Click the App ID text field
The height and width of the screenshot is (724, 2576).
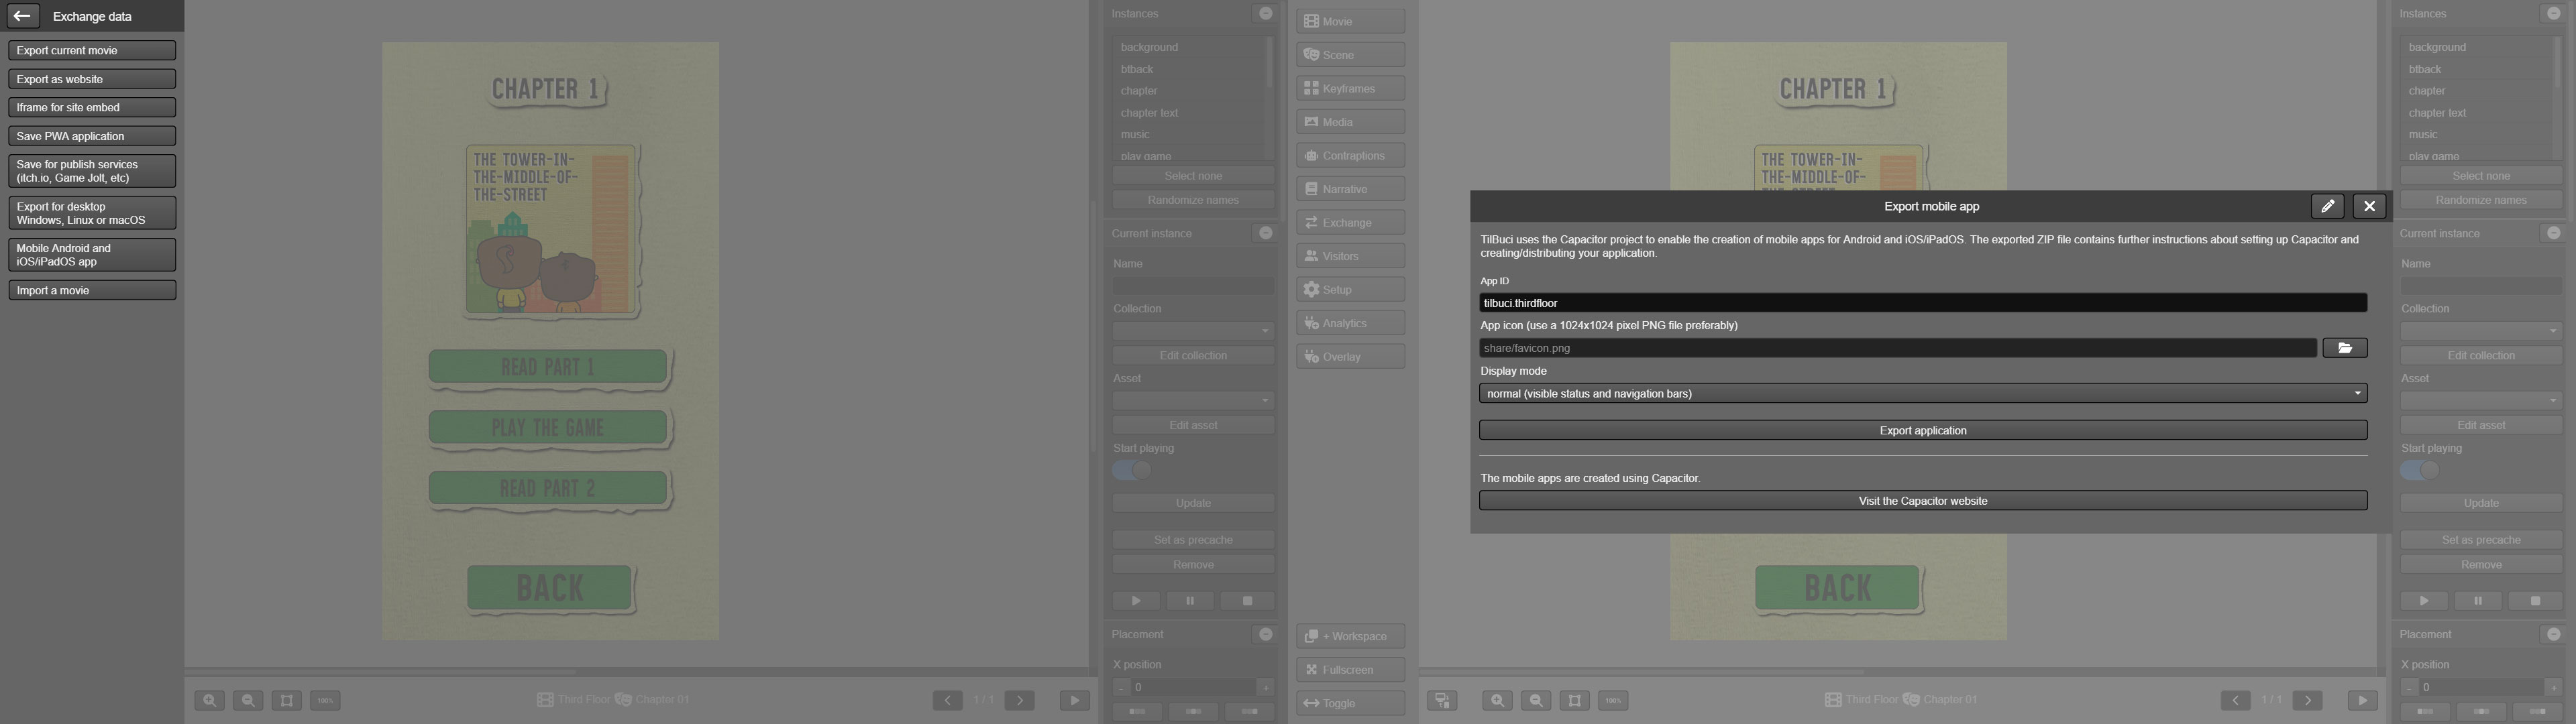[x=1922, y=303]
